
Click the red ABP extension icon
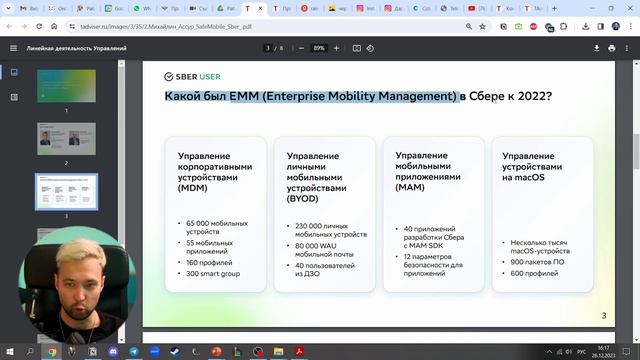533,26
